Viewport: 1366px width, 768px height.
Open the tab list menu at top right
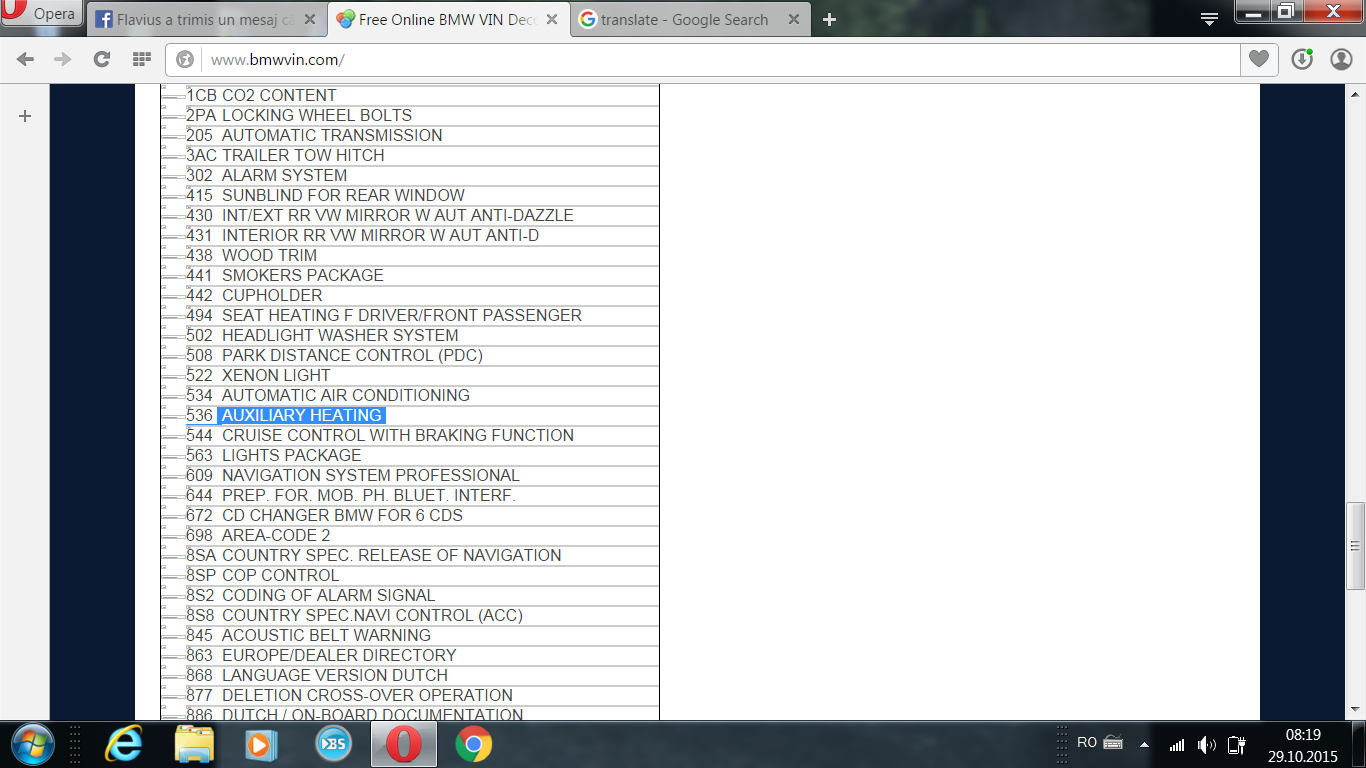(1209, 19)
